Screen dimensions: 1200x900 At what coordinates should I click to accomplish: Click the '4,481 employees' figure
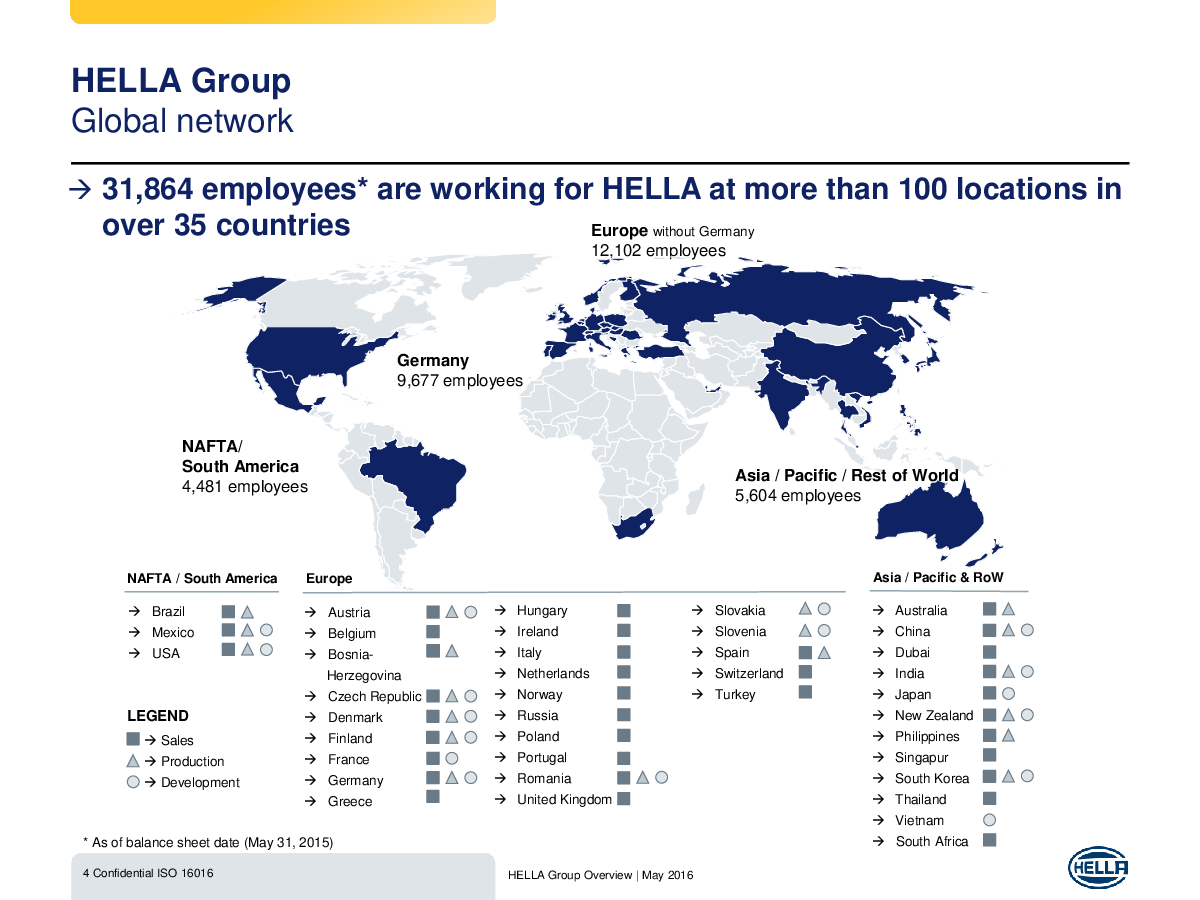245,487
